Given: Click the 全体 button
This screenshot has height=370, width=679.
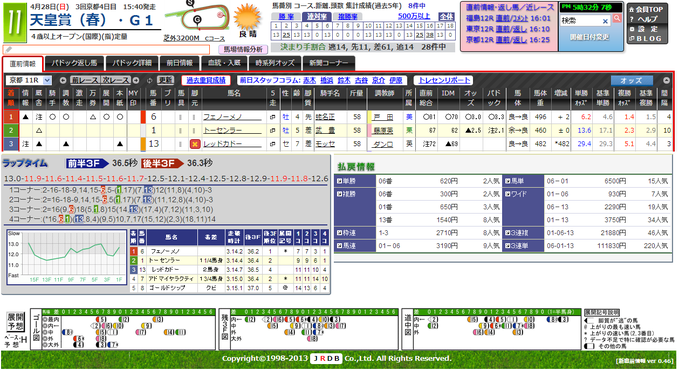Looking at the screenshot, I should click(446, 16).
